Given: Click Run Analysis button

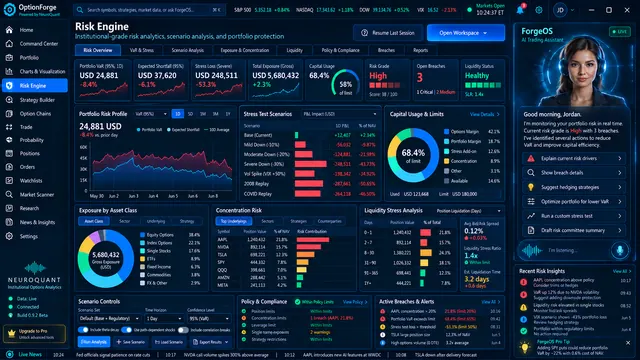Looking at the screenshot, I should (x=94, y=342).
